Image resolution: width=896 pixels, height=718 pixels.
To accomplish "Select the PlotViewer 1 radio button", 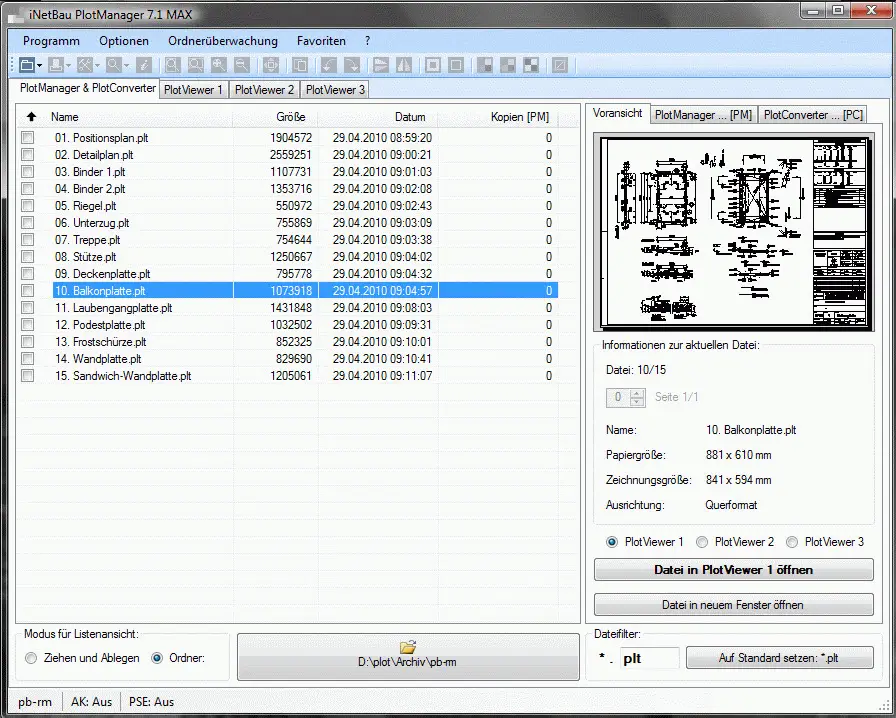I will [x=611, y=542].
